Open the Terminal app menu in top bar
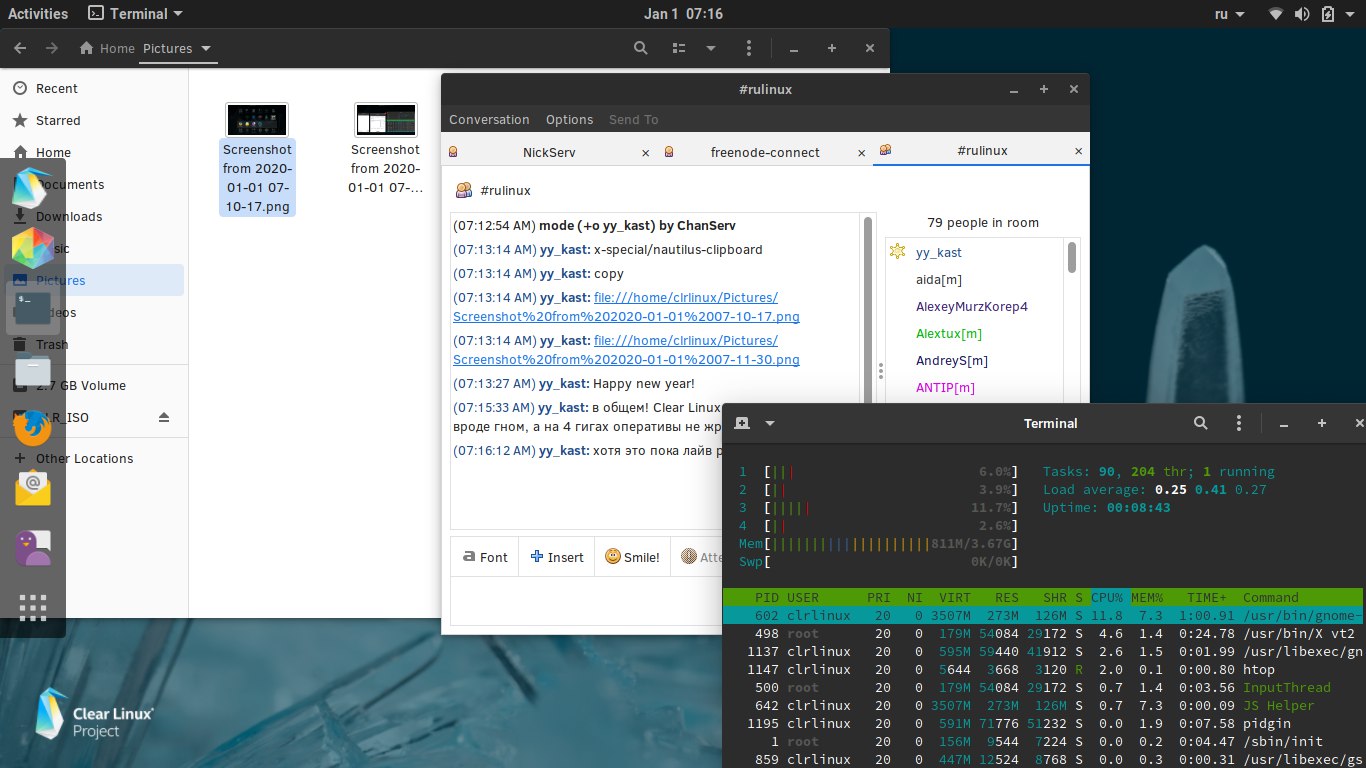This screenshot has height=768, width=1366. (x=135, y=14)
